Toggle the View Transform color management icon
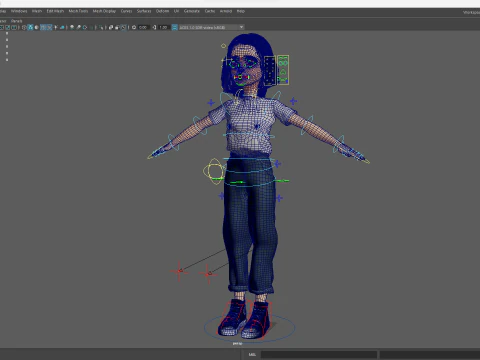 click(174, 27)
